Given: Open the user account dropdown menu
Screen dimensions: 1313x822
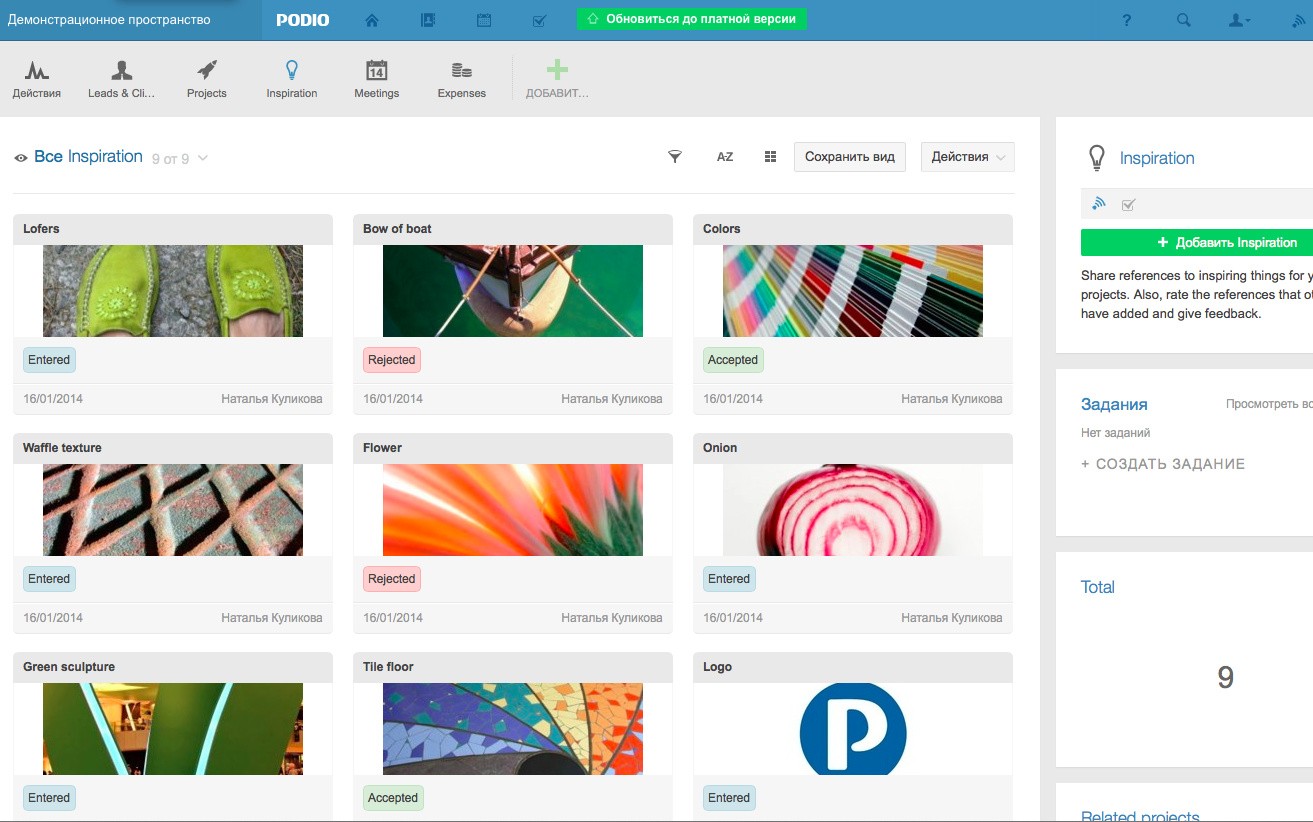Looking at the screenshot, I should 1239,20.
